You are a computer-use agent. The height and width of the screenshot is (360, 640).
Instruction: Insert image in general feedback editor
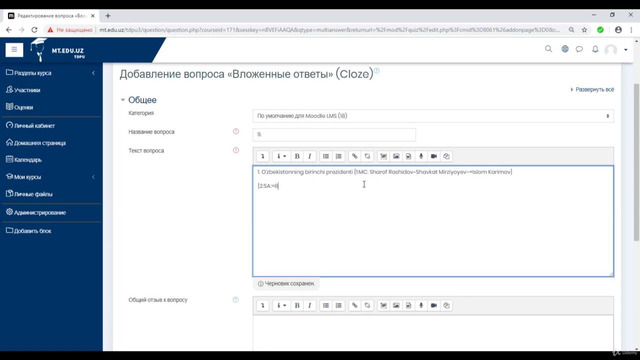pyautogui.click(x=396, y=305)
